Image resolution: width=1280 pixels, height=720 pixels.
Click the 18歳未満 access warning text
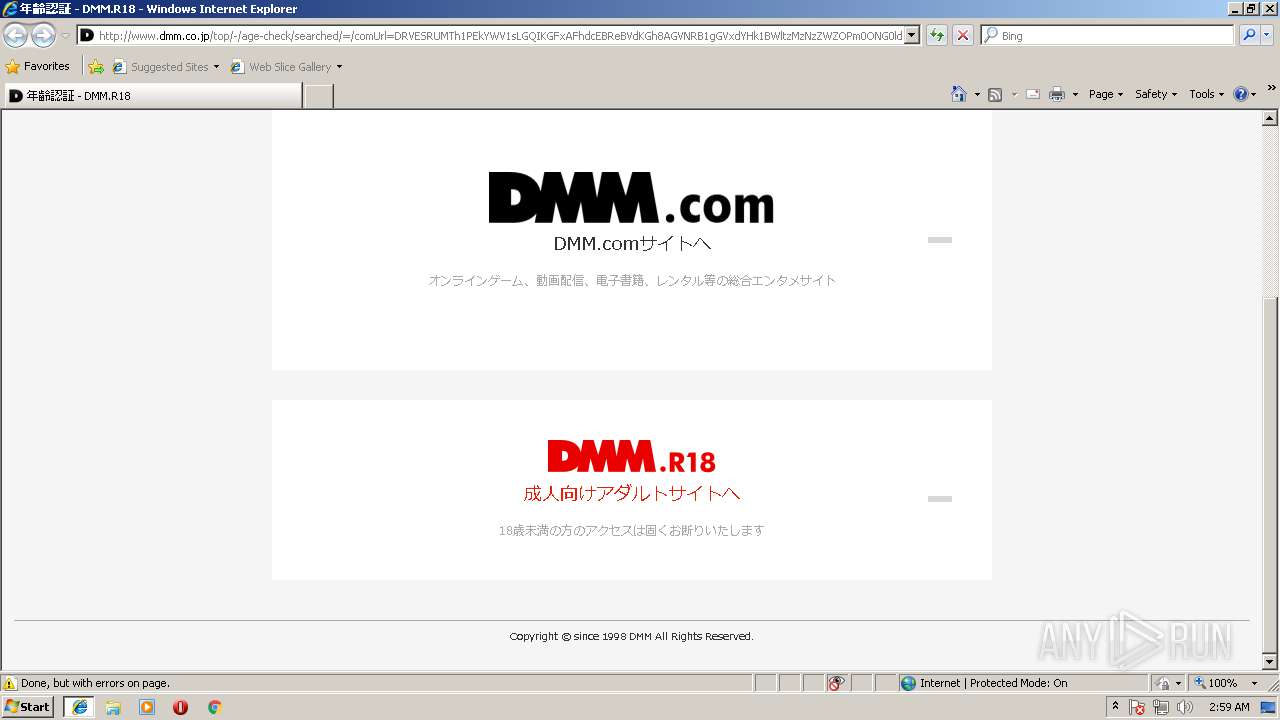pos(631,531)
